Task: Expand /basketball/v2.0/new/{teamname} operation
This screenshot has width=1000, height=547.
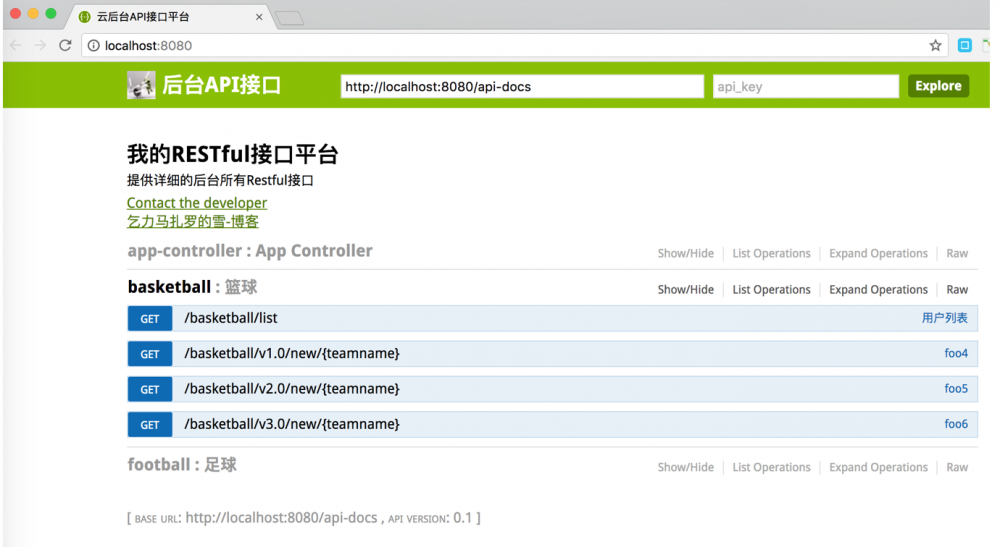Action: 292,389
